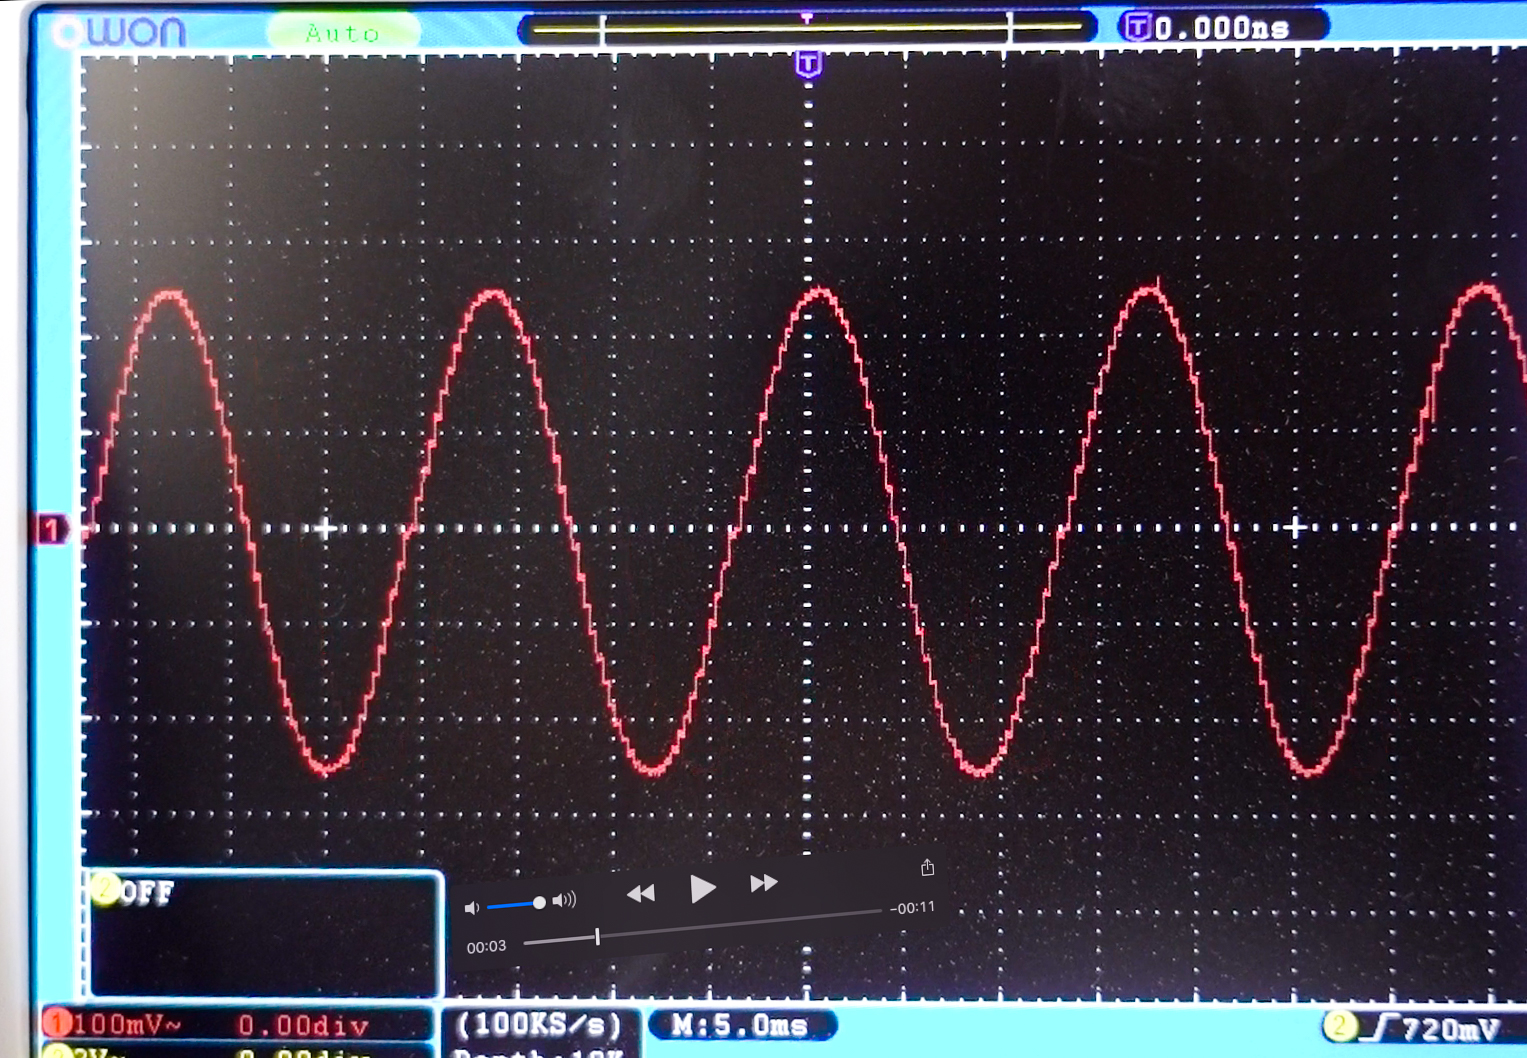Click the fast forward button
The height and width of the screenshot is (1058, 1527).
[764, 883]
